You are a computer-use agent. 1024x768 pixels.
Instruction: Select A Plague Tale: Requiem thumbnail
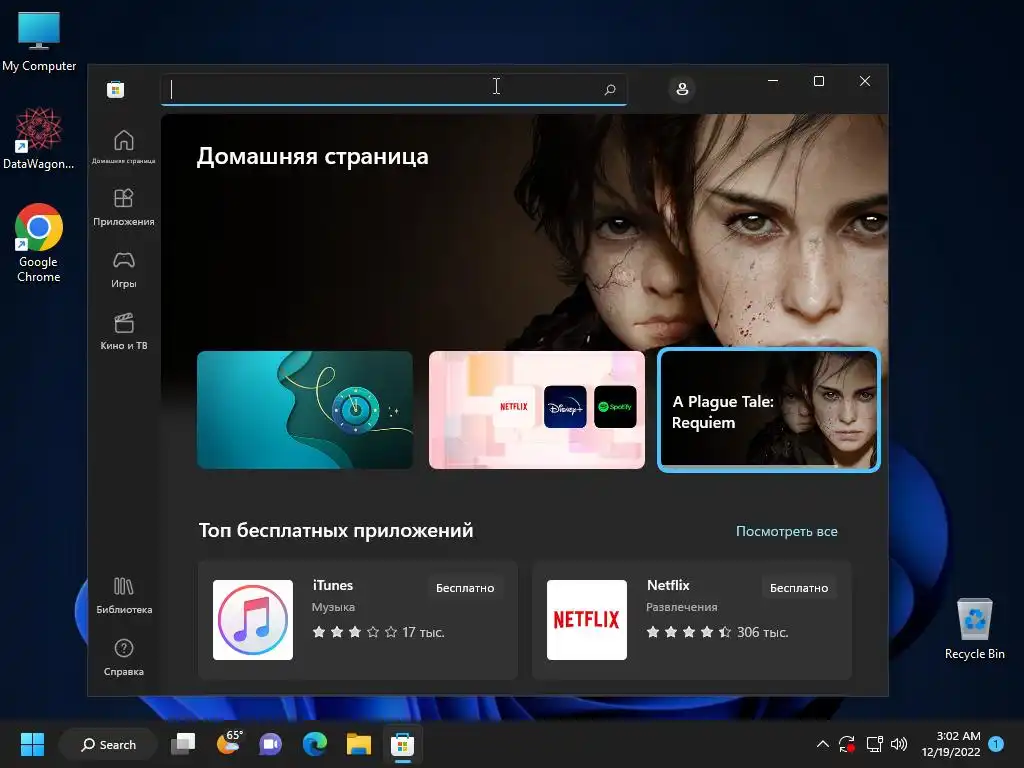(769, 409)
